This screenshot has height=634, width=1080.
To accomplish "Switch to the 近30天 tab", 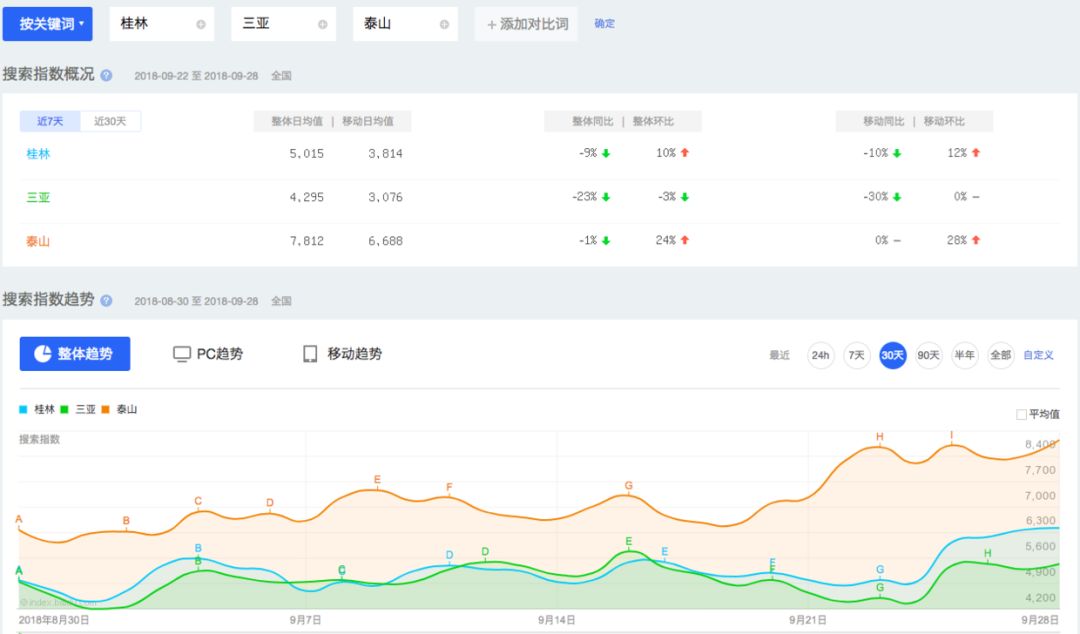I will [x=110, y=121].
